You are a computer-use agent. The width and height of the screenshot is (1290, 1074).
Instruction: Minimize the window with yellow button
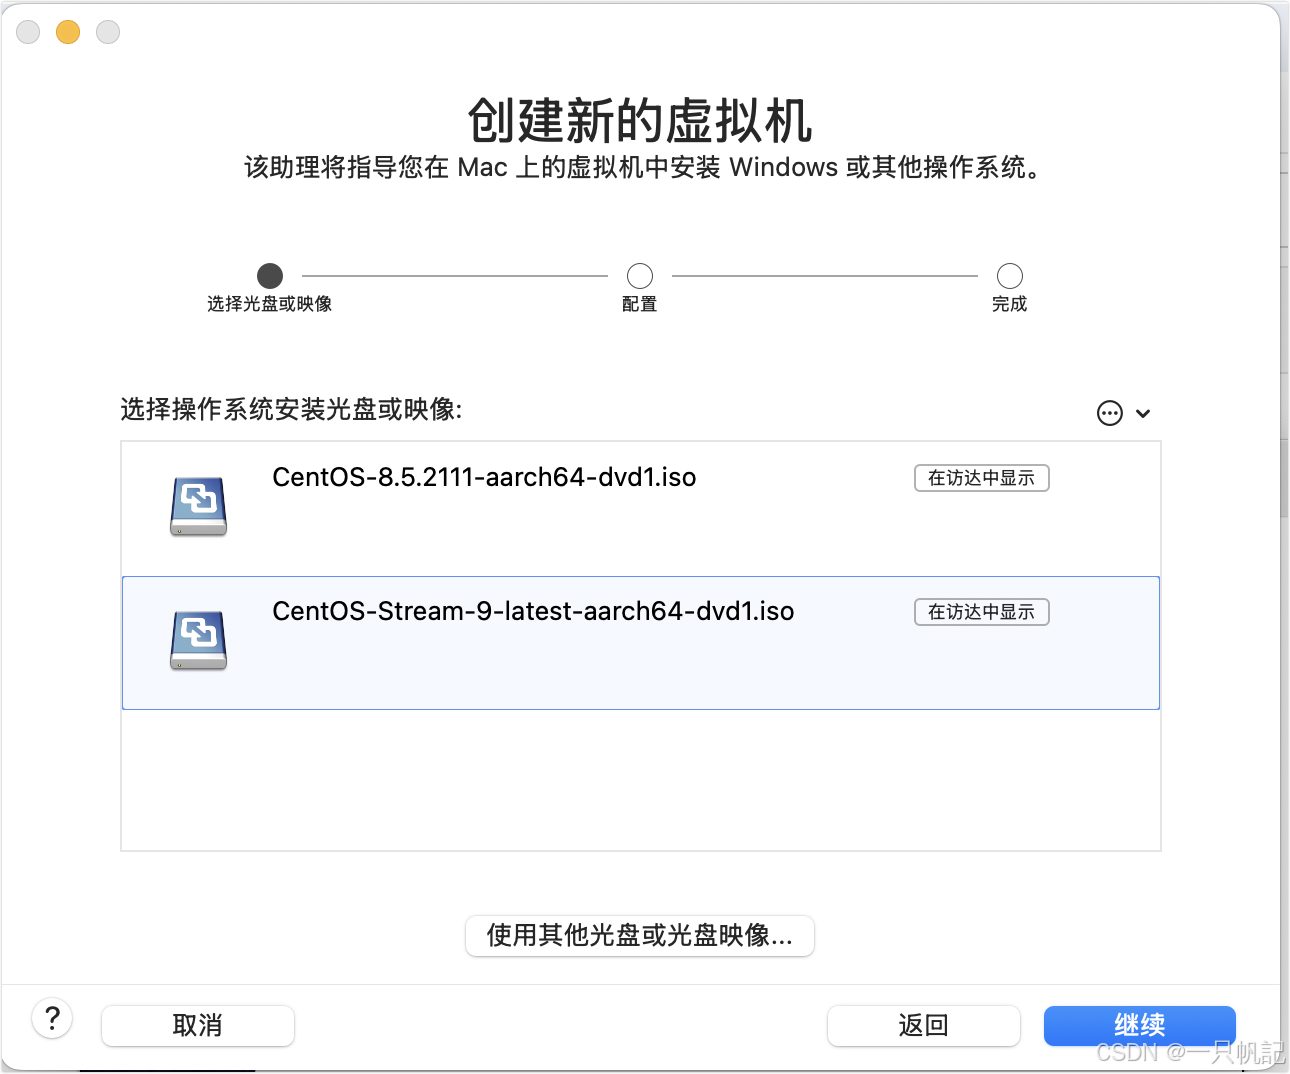(x=68, y=32)
